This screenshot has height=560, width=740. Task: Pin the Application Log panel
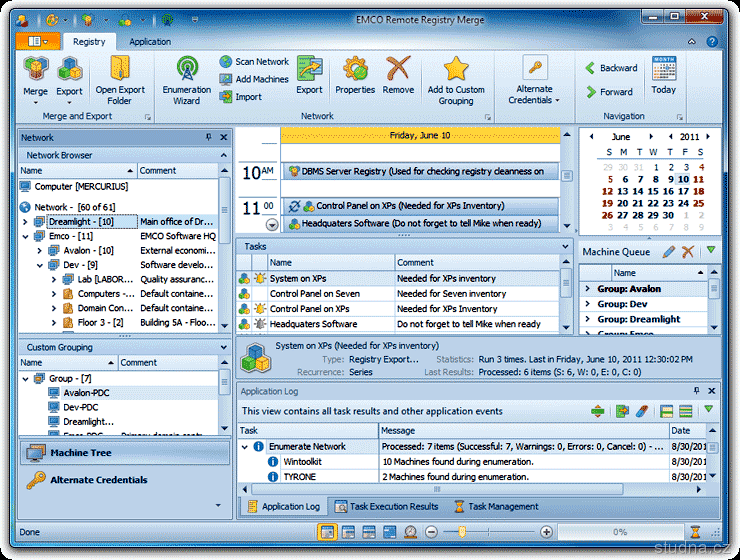click(x=697, y=391)
